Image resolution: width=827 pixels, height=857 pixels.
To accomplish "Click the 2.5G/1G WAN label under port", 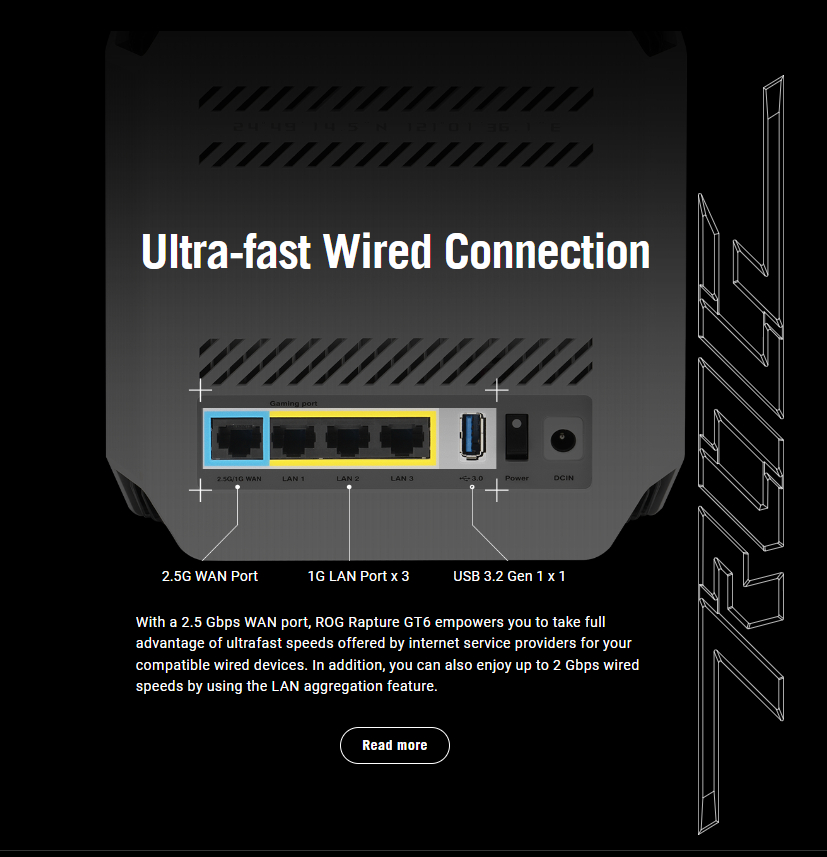I will 239,479.
